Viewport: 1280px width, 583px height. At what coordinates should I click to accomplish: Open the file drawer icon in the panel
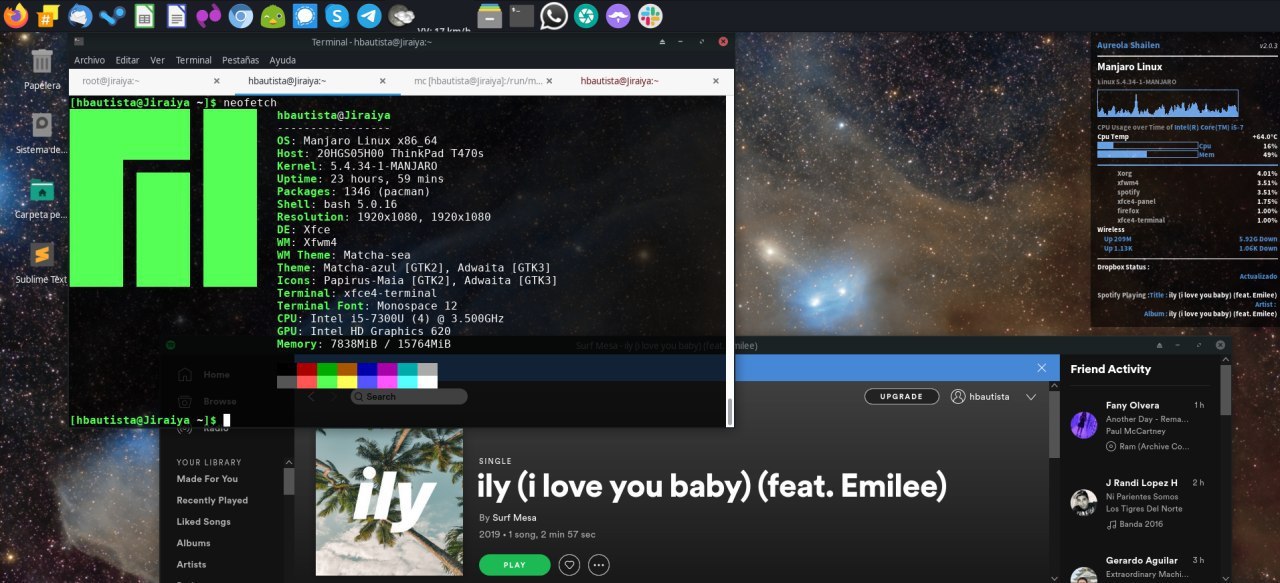coord(489,15)
